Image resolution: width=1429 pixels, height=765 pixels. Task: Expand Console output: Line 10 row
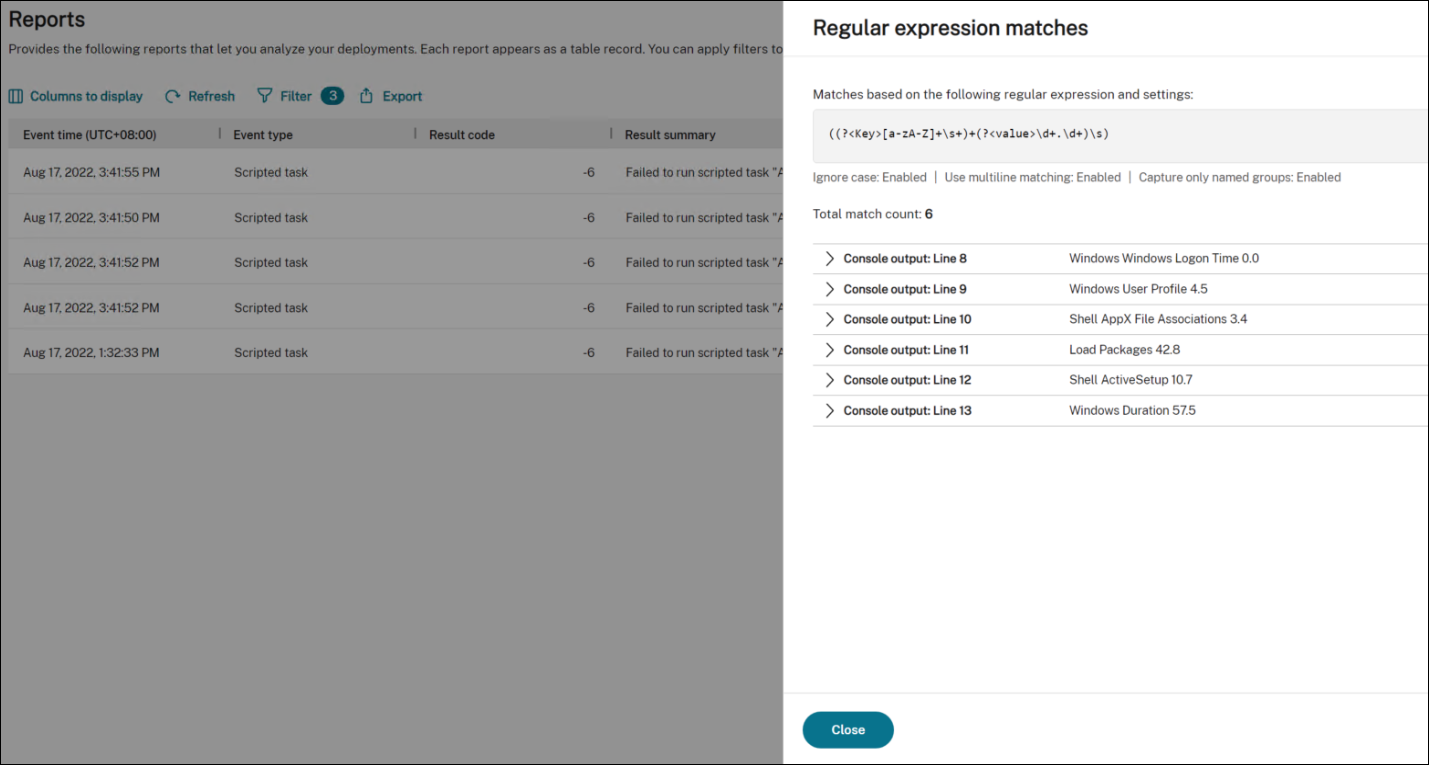tap(829, 320)
